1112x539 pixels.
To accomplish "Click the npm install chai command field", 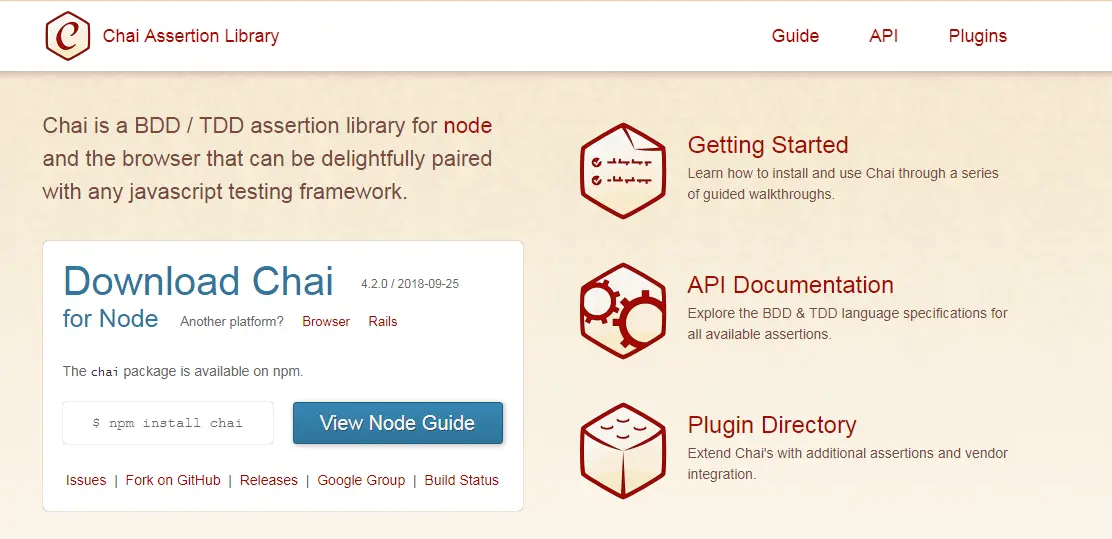I will coord(168,423).
